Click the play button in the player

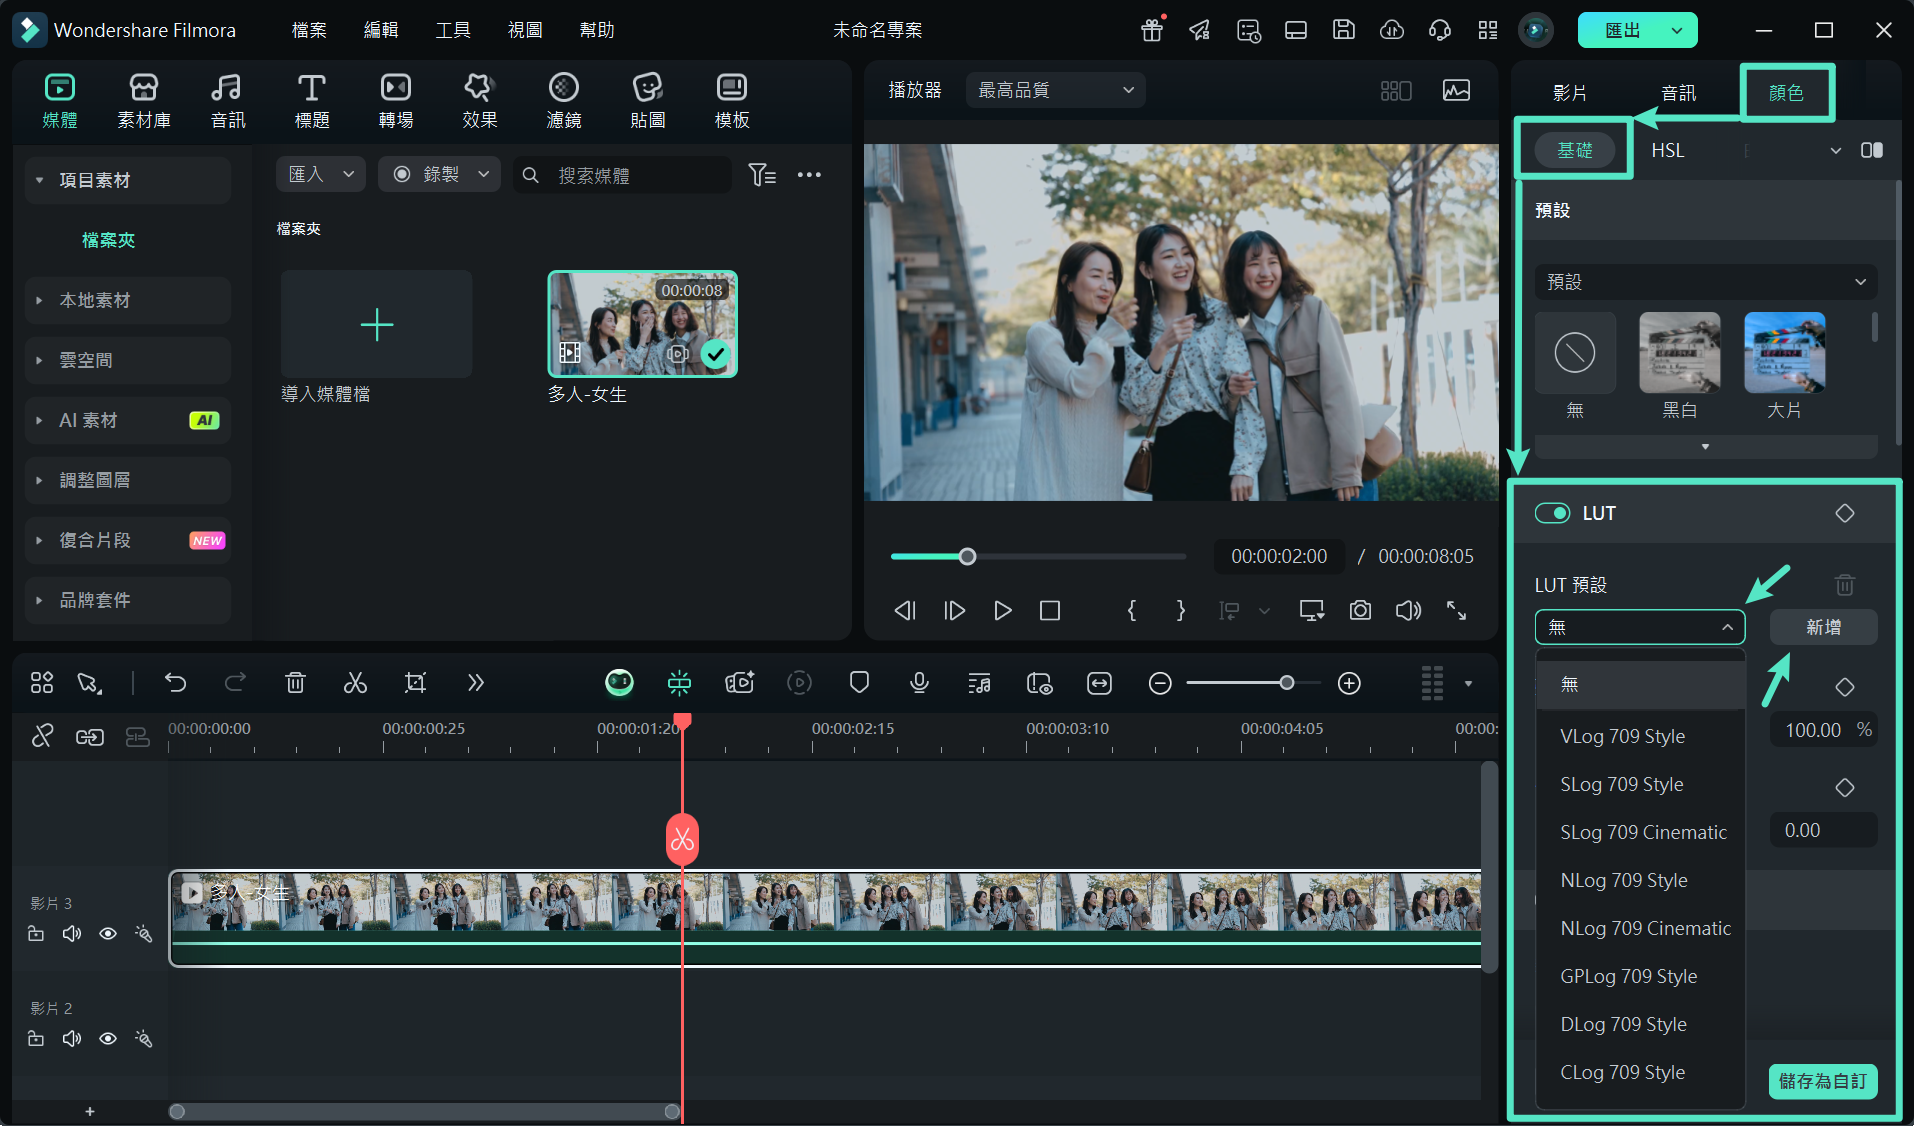pyautogui.click(x=1002, y=610)
